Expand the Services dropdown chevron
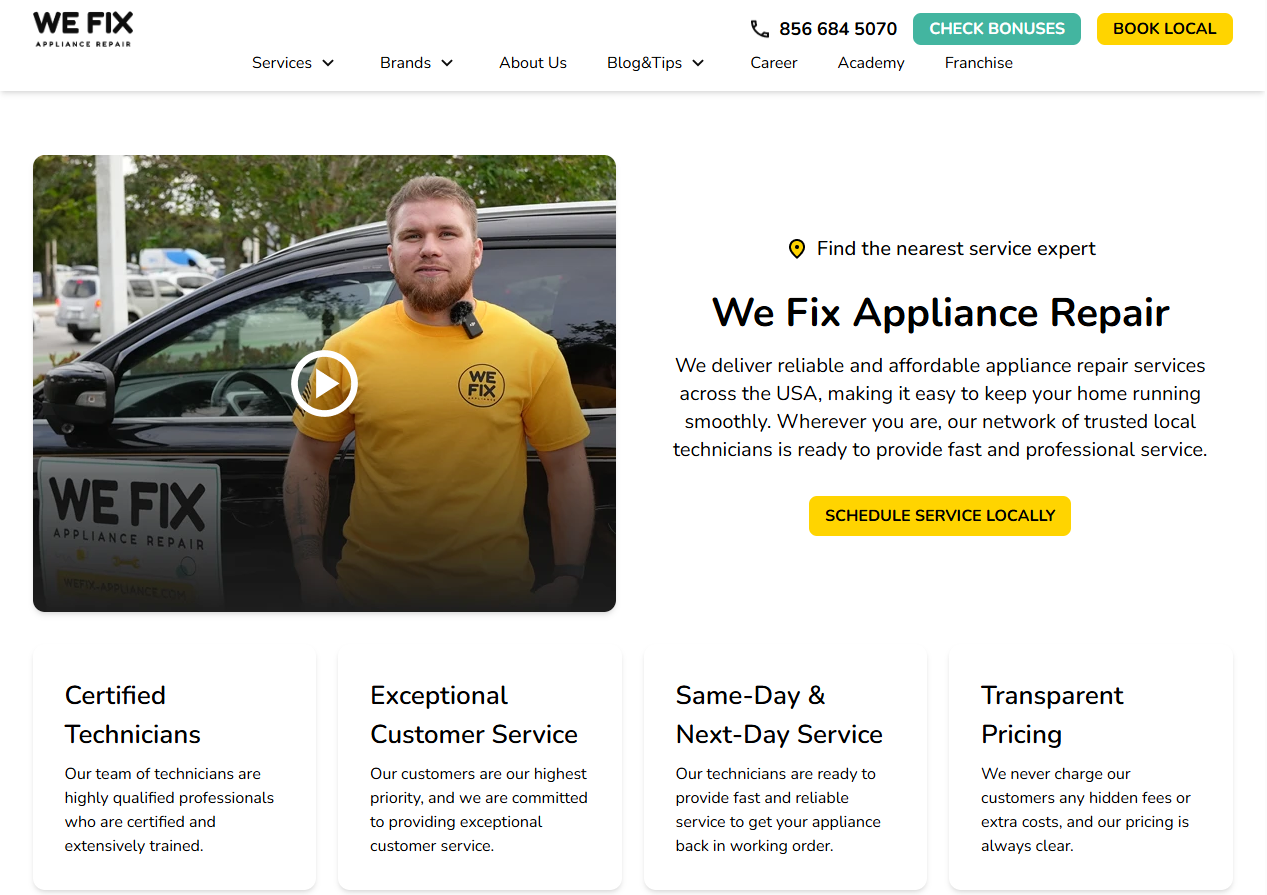 [x=328, y=63]
